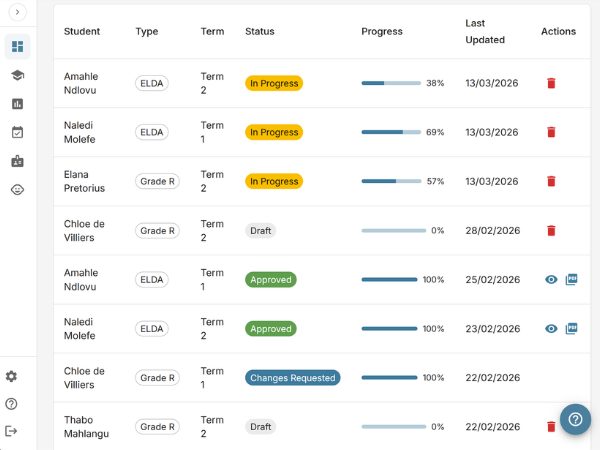Click ELDA tag in Amahle Ndlovu Term 2 row

[152, 83]
